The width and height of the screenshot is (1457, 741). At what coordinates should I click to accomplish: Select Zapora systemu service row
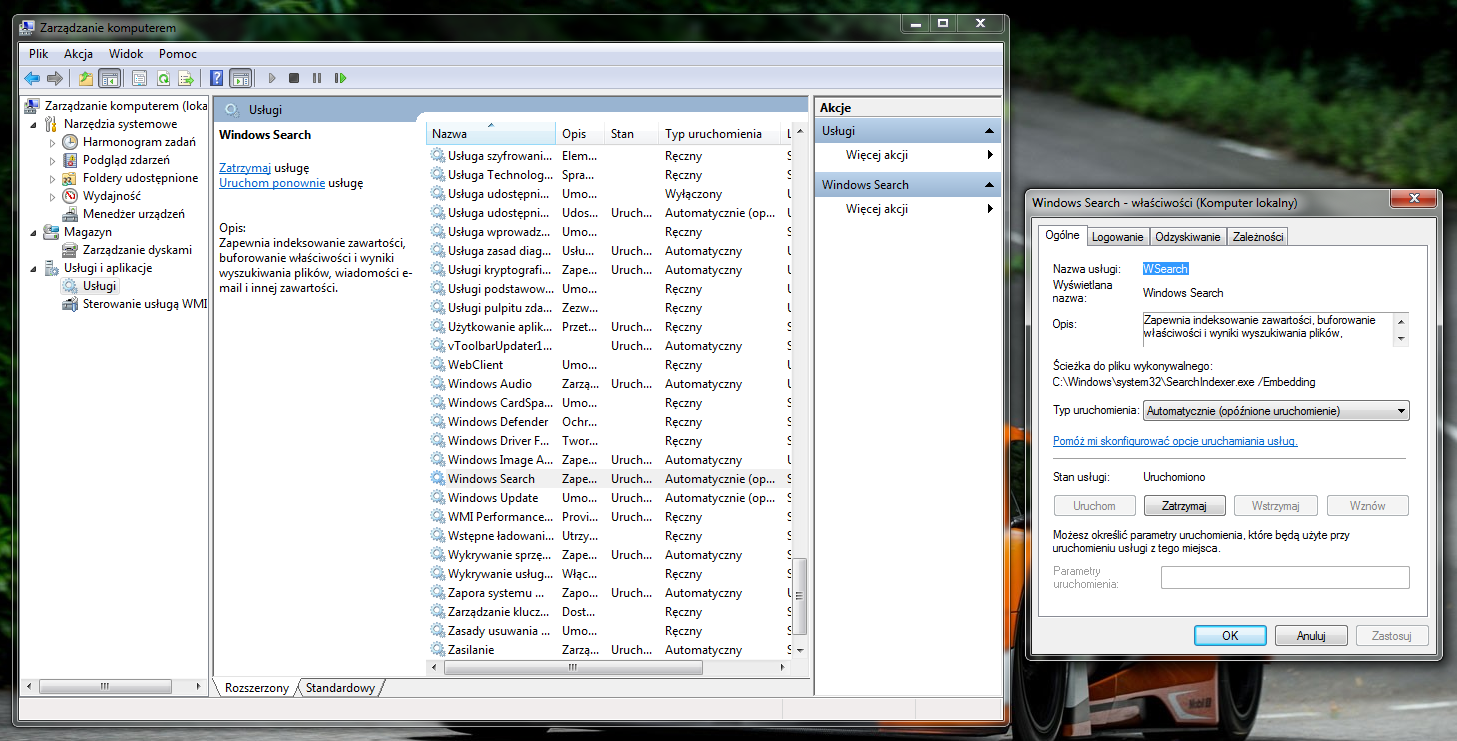(x=609, y=593)
